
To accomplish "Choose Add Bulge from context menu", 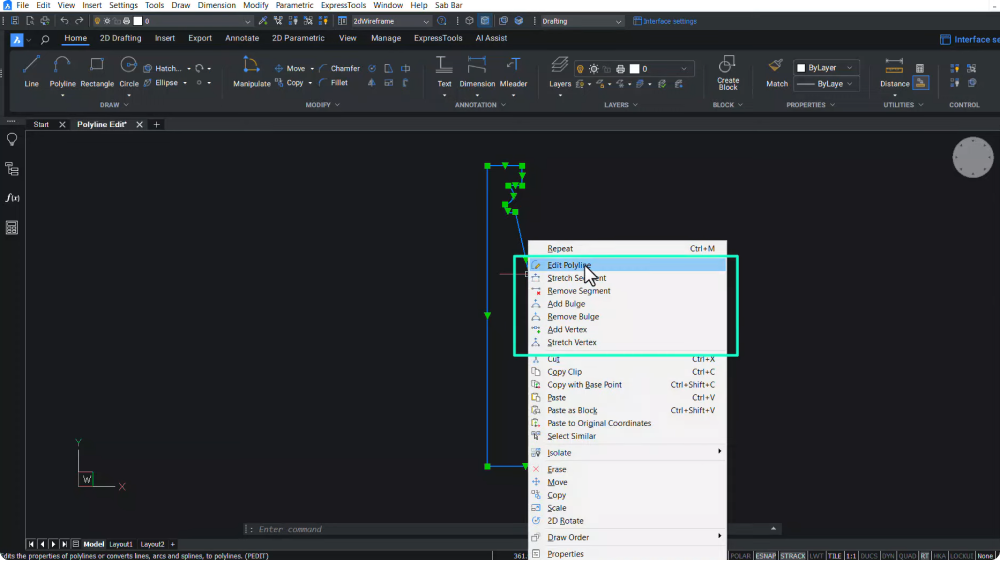I will tap(628, 303).
